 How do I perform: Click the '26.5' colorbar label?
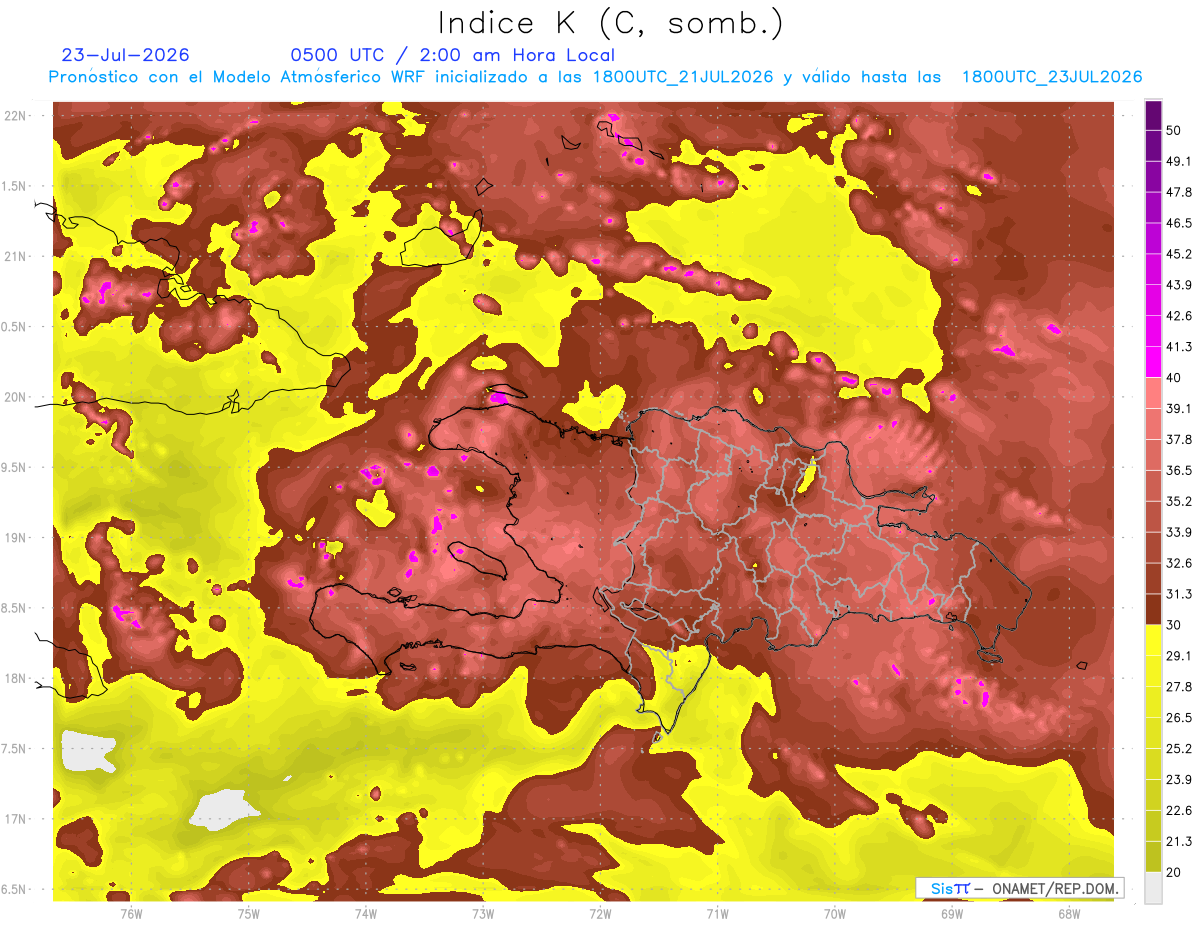pyautogui.click(x=1178, y=719)
